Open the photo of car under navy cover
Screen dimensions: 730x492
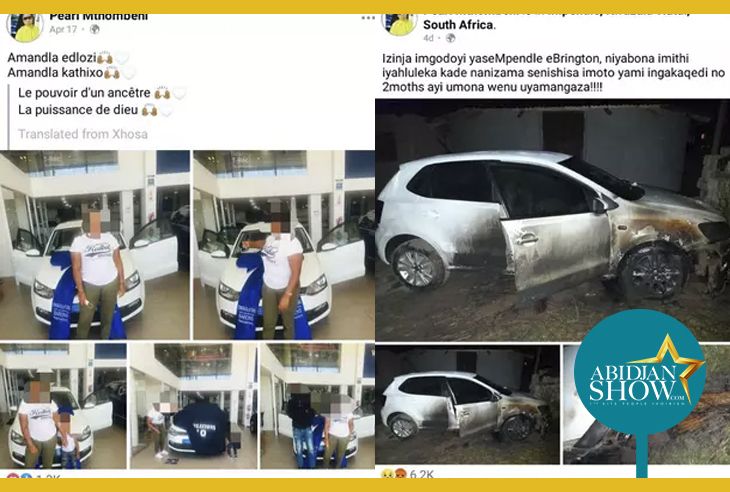(193, 406)
